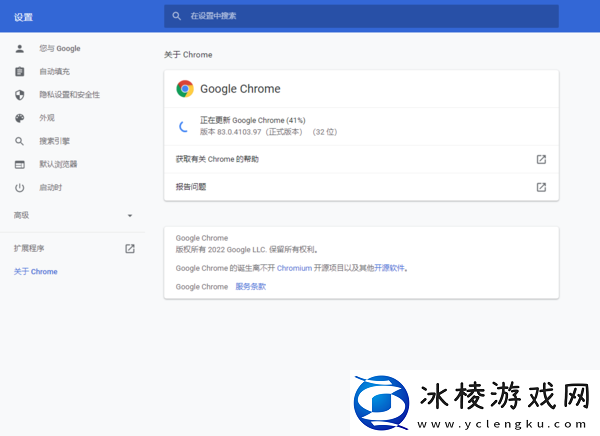Click the palette icon for 外观
Screen dimensions: 600x436
click(x=20, y=118)
